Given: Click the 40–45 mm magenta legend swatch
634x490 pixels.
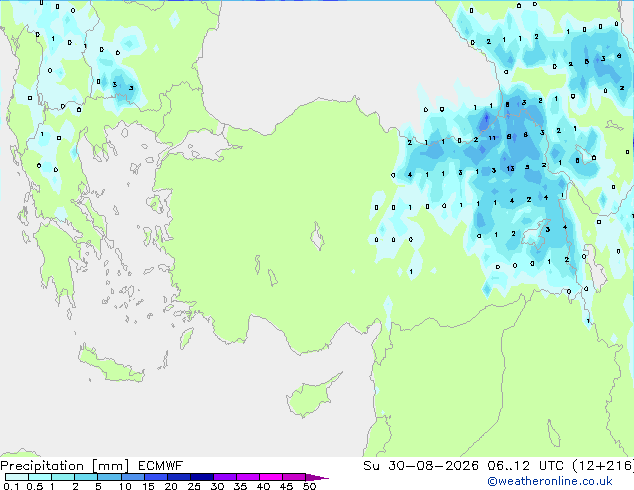Looking at the screenshot, I should pos(271,477).
